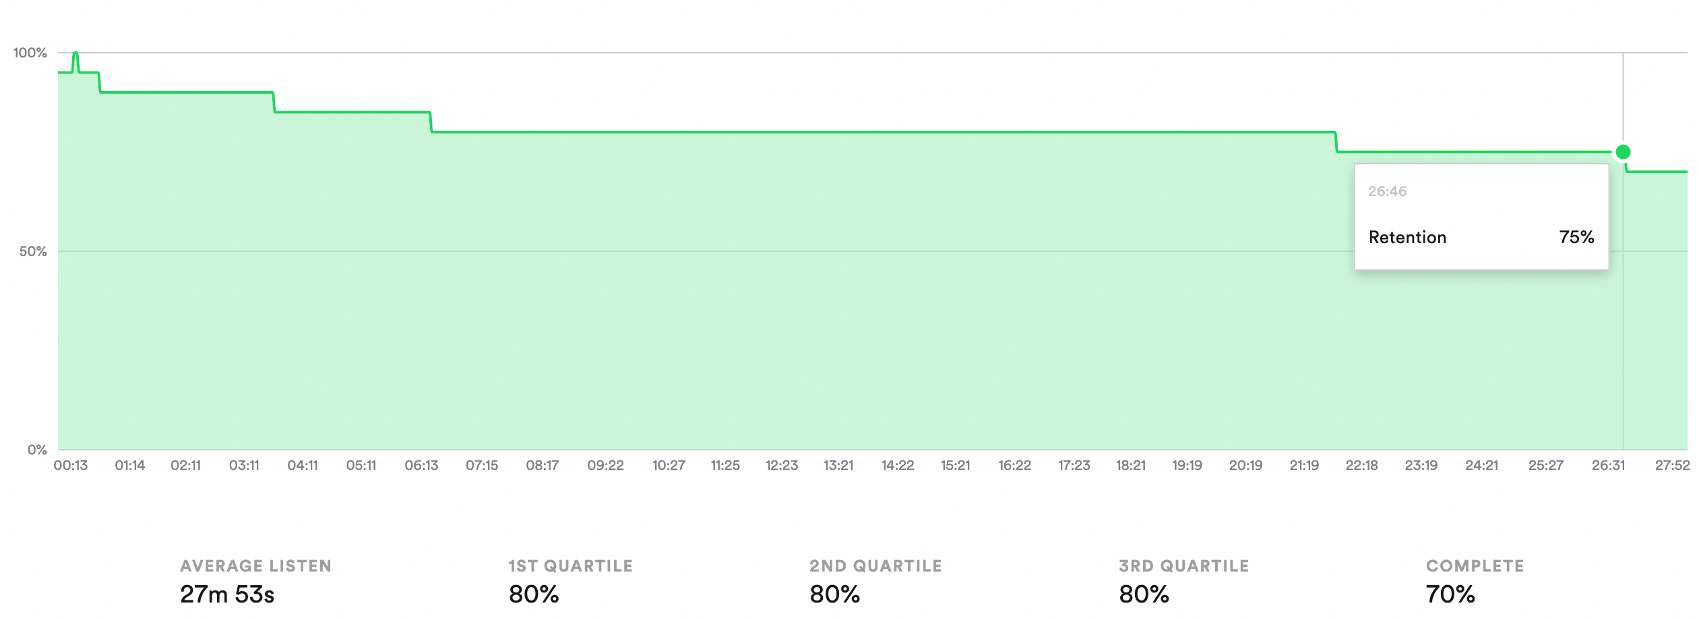Click the 10:27 time axis label
This screenshot has height=618, width=1700.
coord(669,465)
